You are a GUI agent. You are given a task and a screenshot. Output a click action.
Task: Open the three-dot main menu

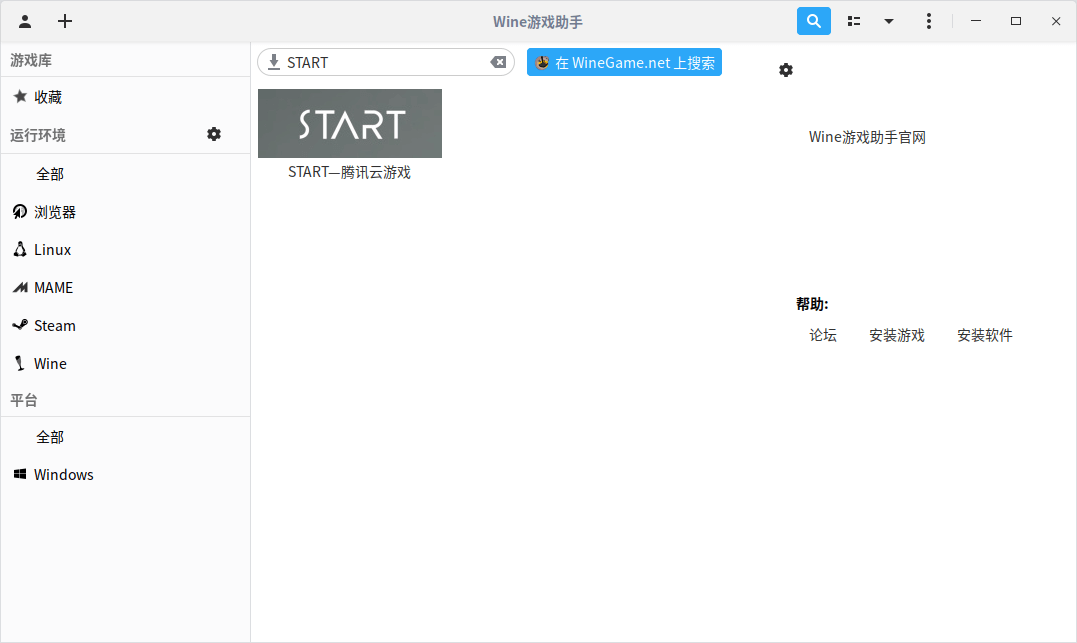[929, 21]
